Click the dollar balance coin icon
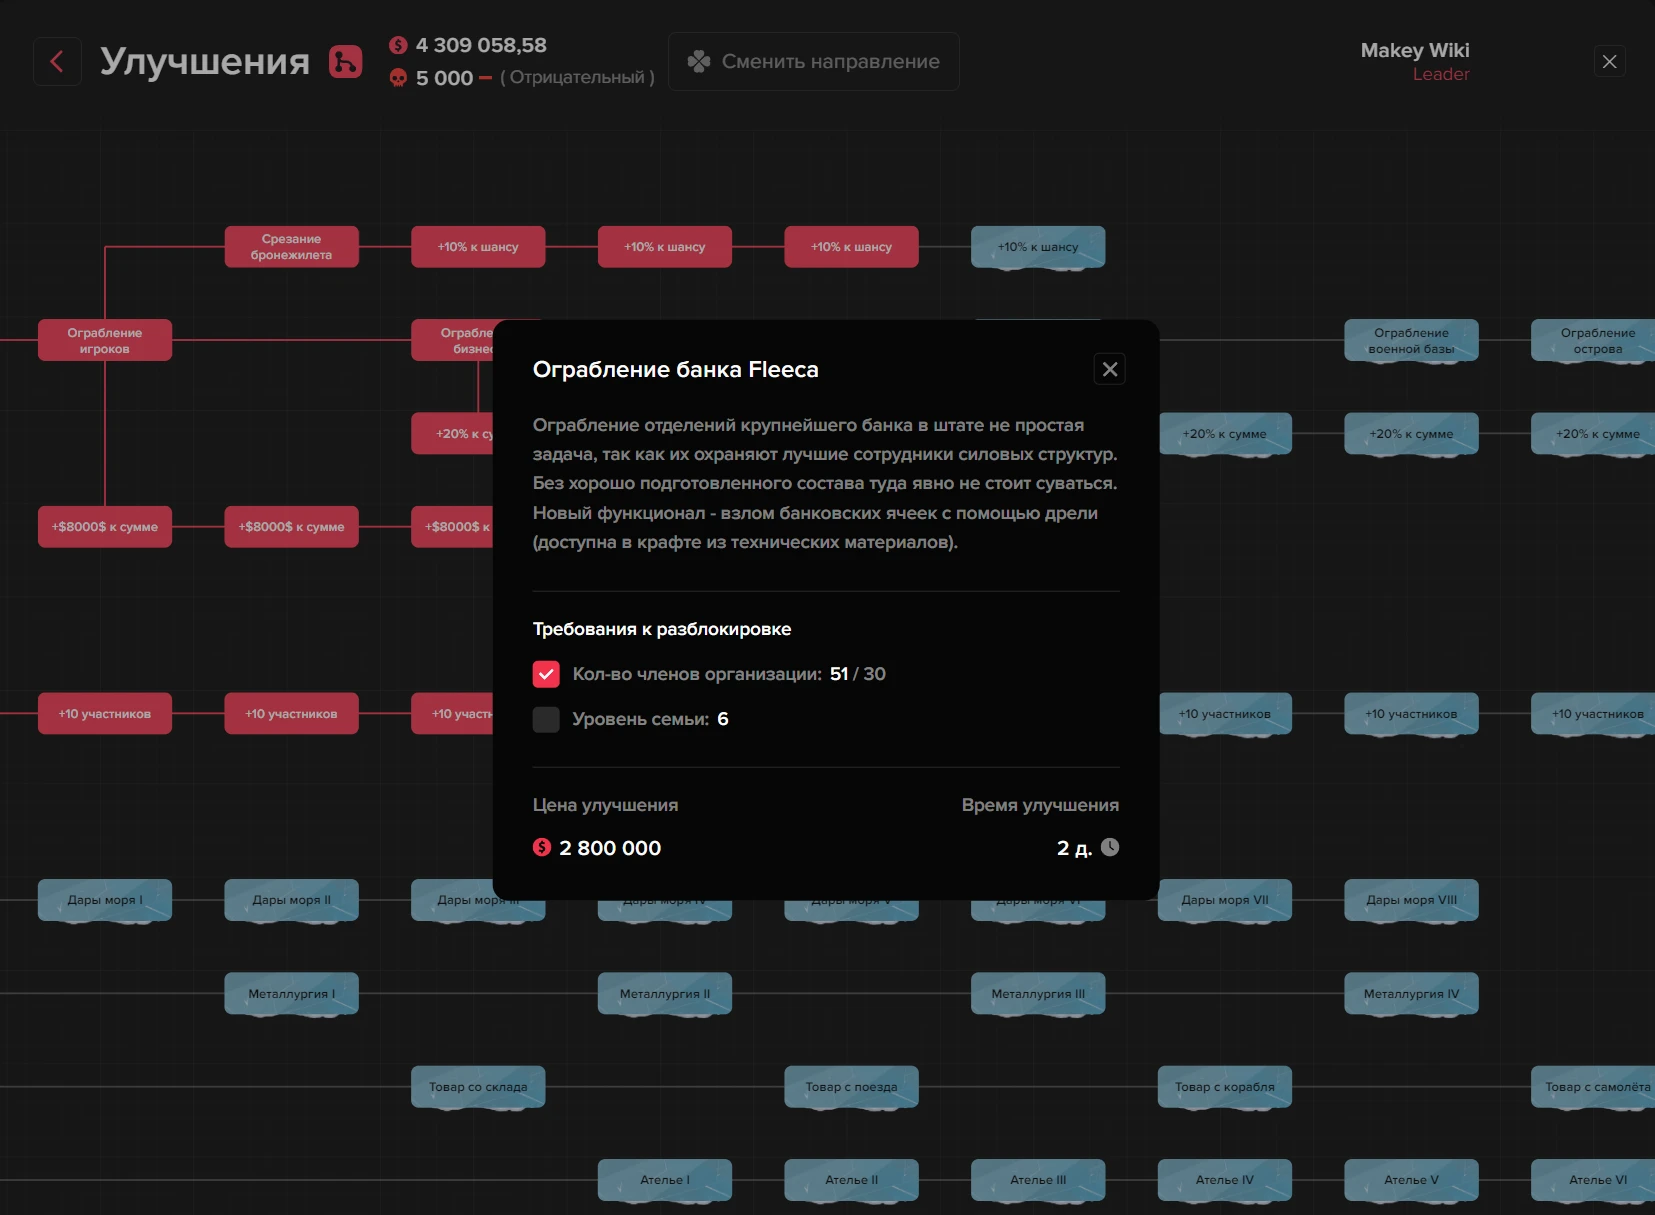The image size is (1655, 1215). 398,45
